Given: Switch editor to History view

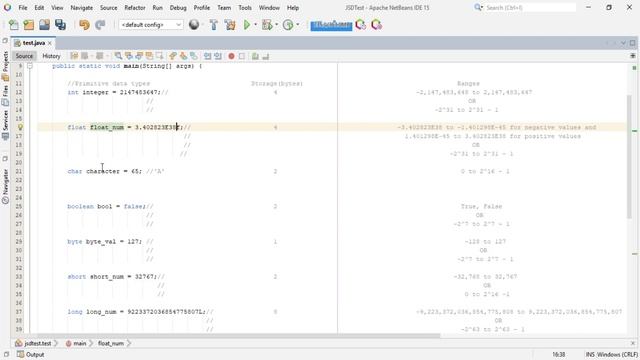Looking at the screenshot, I should pos(51,56).
